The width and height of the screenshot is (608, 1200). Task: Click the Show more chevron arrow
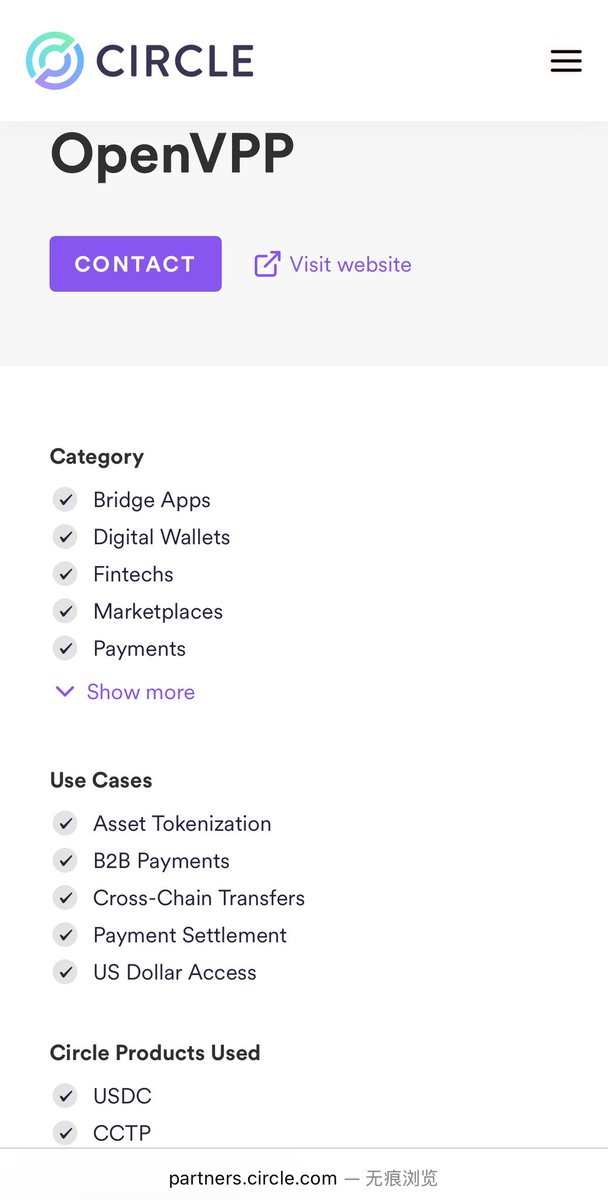coord(65,692)
